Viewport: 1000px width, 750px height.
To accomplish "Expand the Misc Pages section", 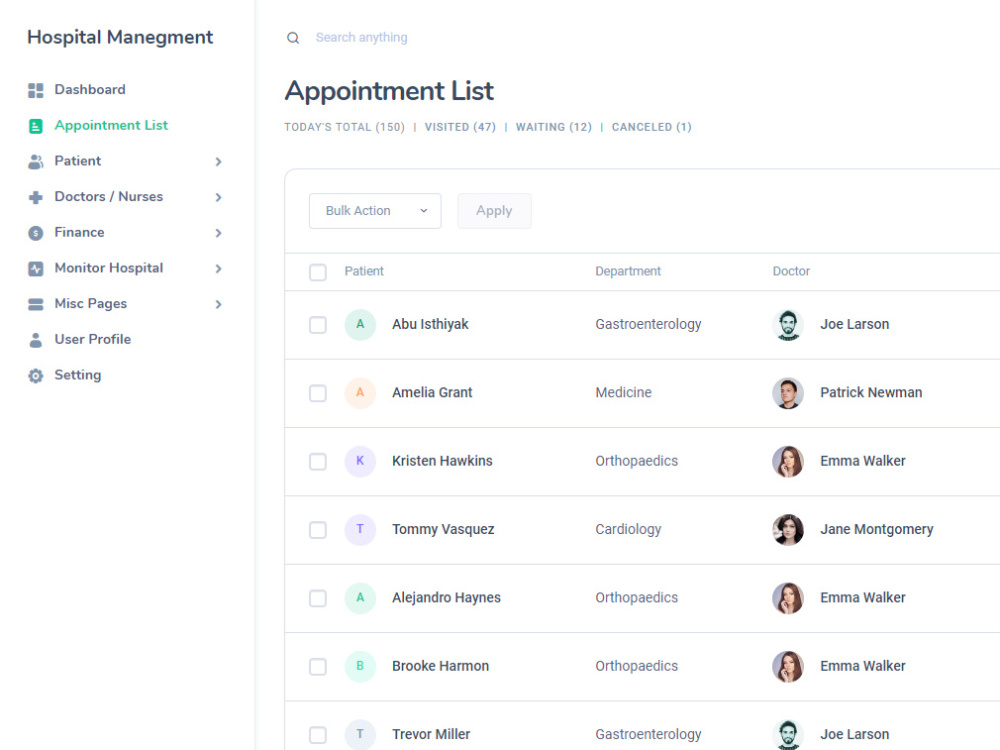I will pyautogui.click(x=219, y=304).
